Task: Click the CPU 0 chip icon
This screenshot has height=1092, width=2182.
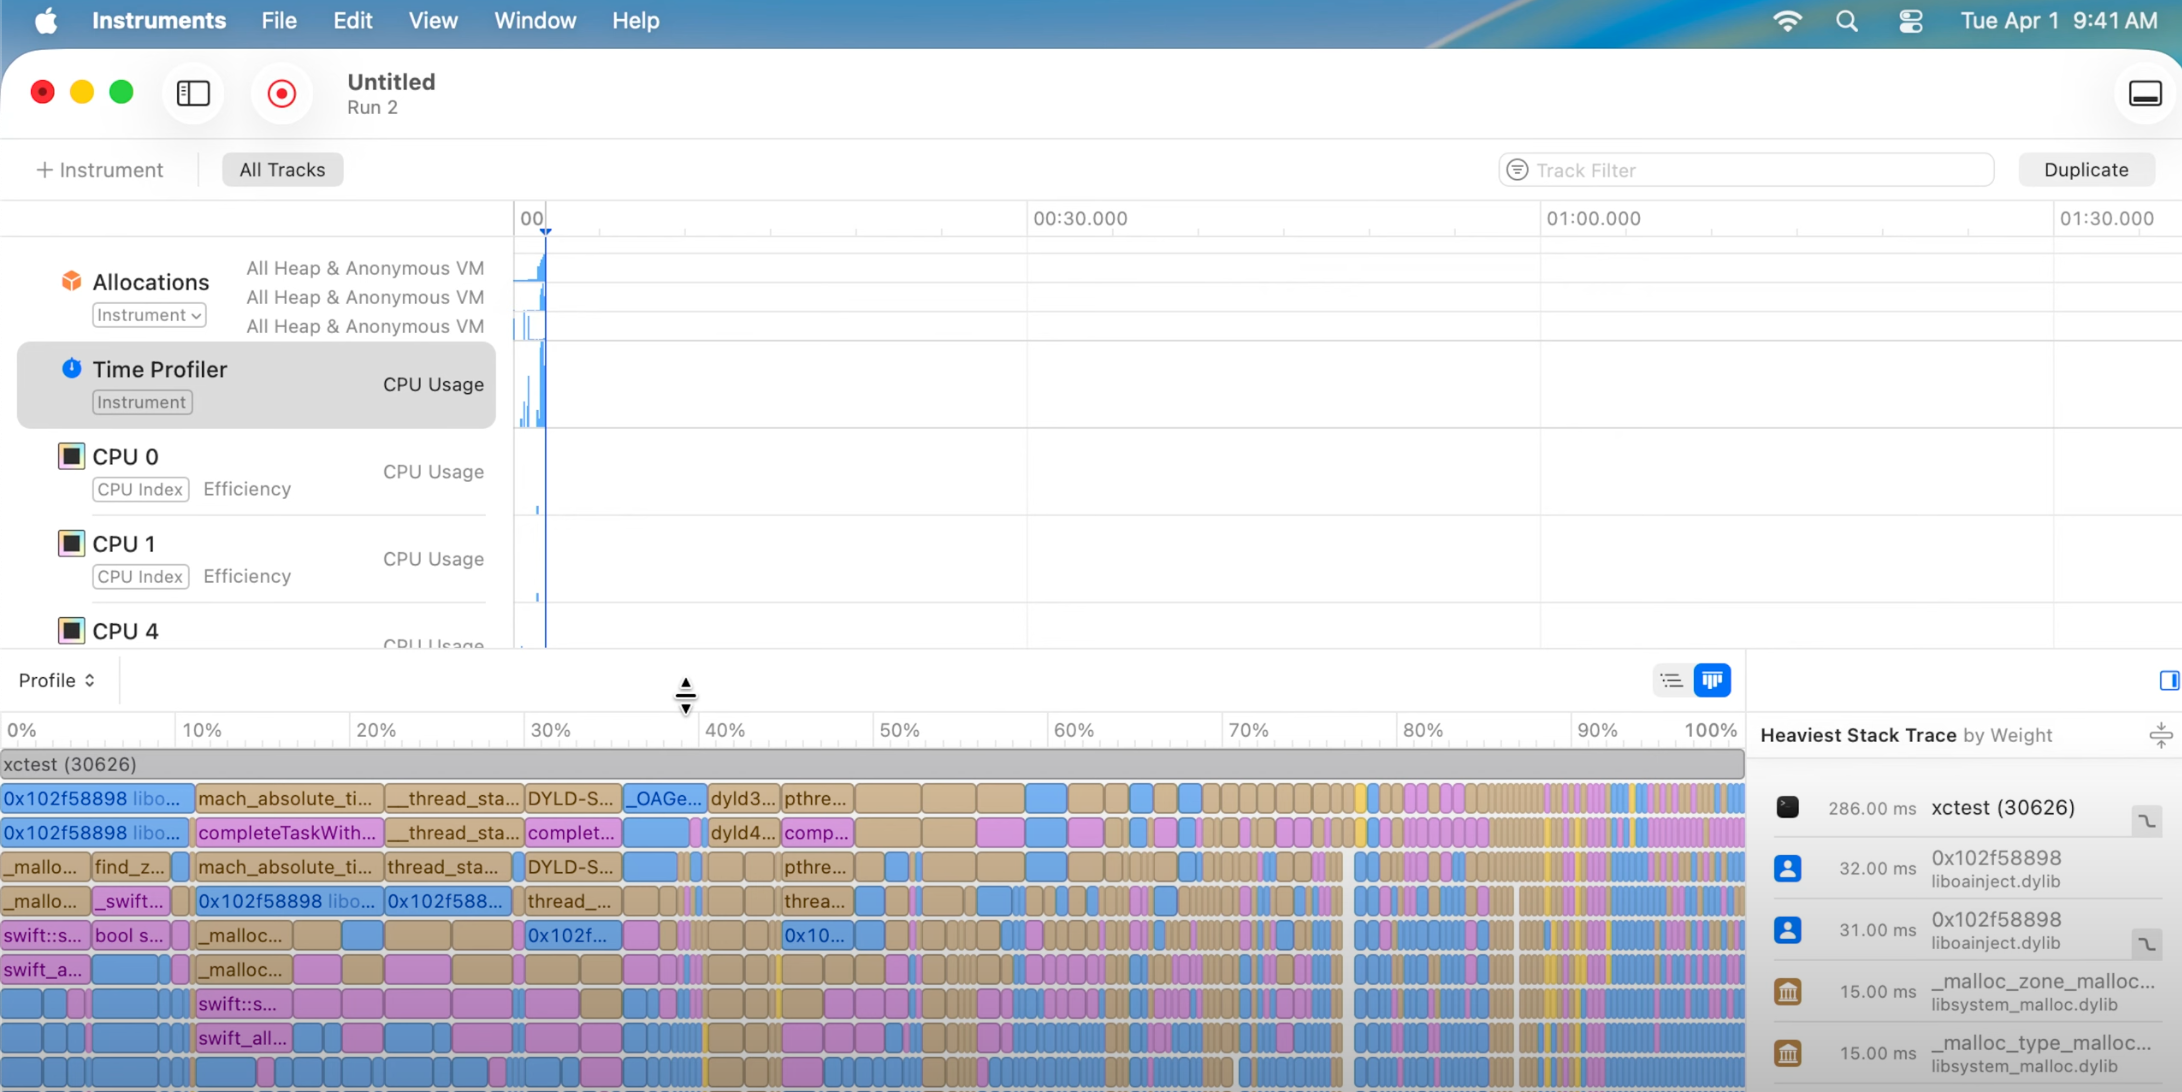Action: coord(71,456)
